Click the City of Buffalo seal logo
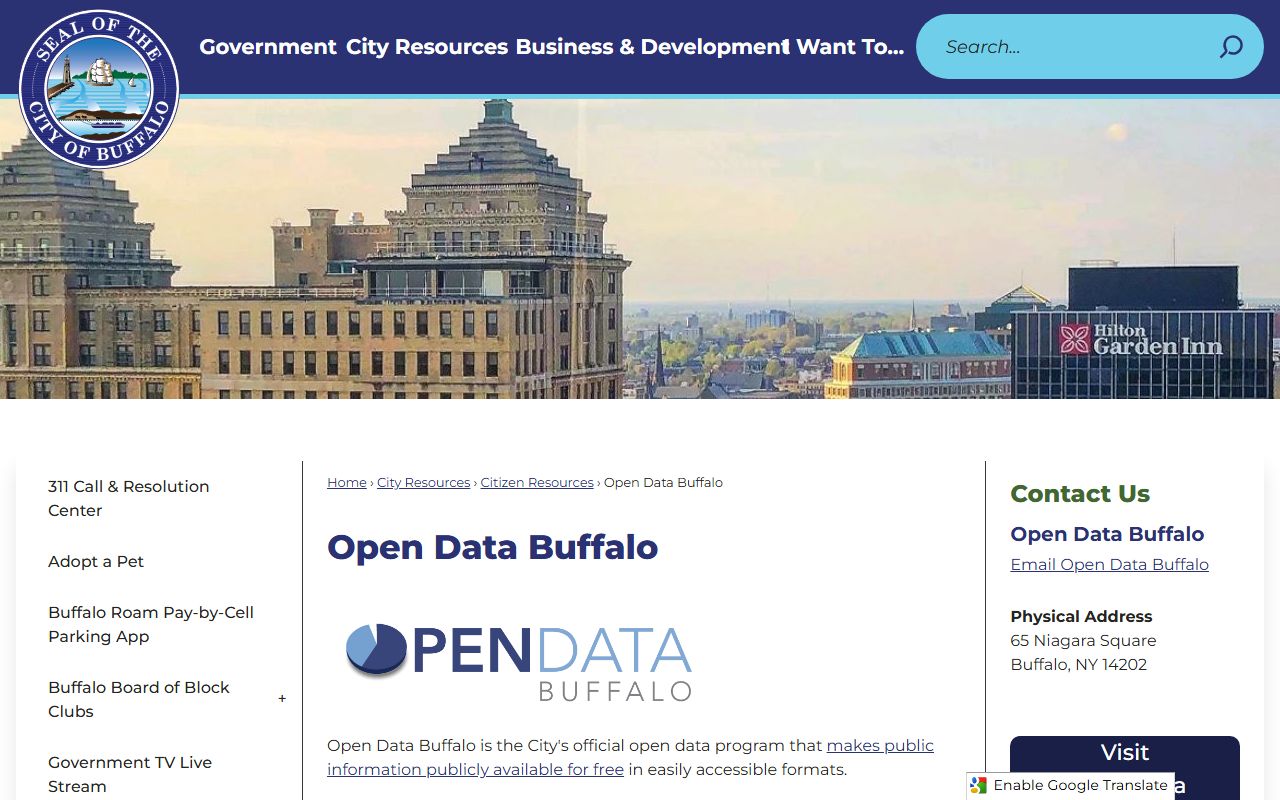Screen dimensions: 1280x800 click(x=99, y=89)
